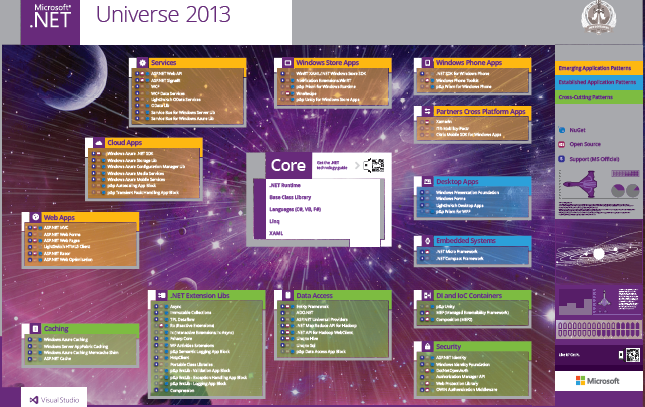
Task: Click the Support (MS Official) legend icon
Action: [x=562, y=159]
